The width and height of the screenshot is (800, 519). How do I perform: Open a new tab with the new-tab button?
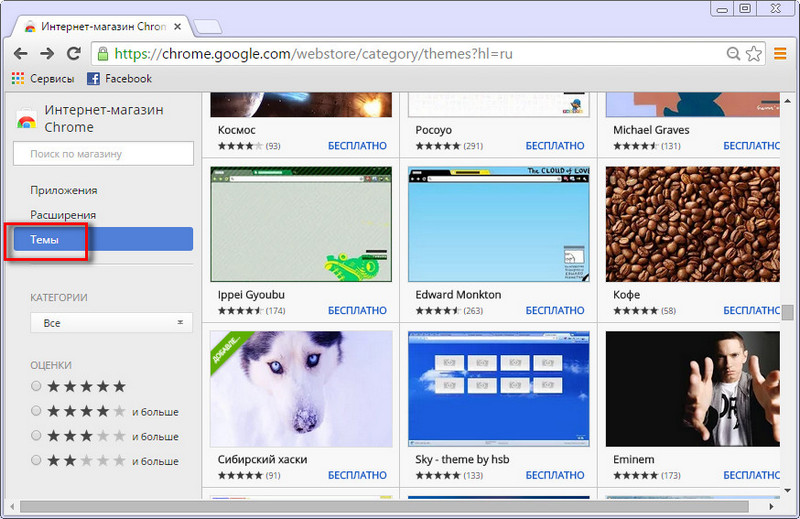208,27
